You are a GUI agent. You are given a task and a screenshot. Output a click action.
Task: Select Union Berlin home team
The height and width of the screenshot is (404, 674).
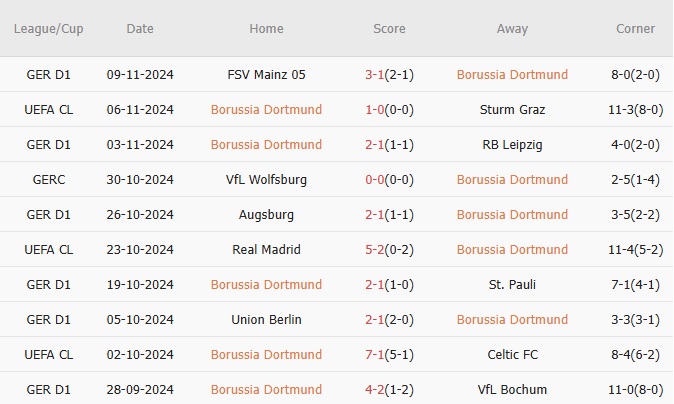point(267,319)
